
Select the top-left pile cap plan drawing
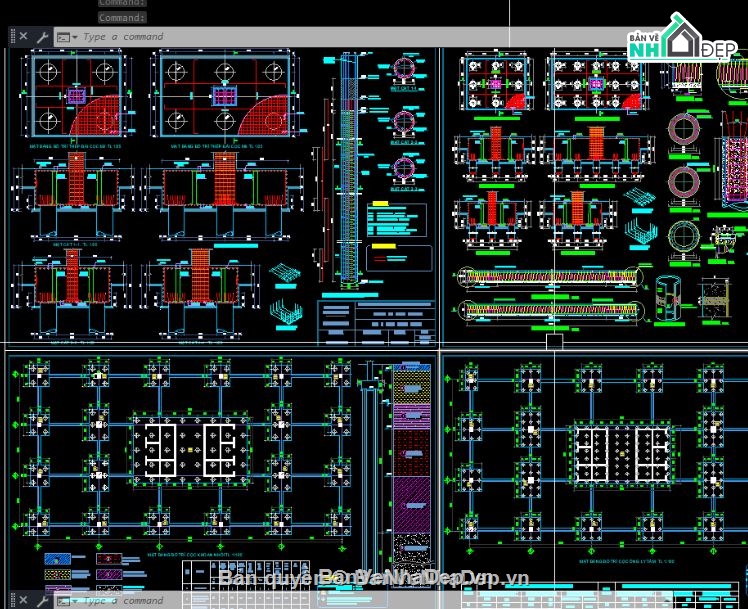[77, 97]
